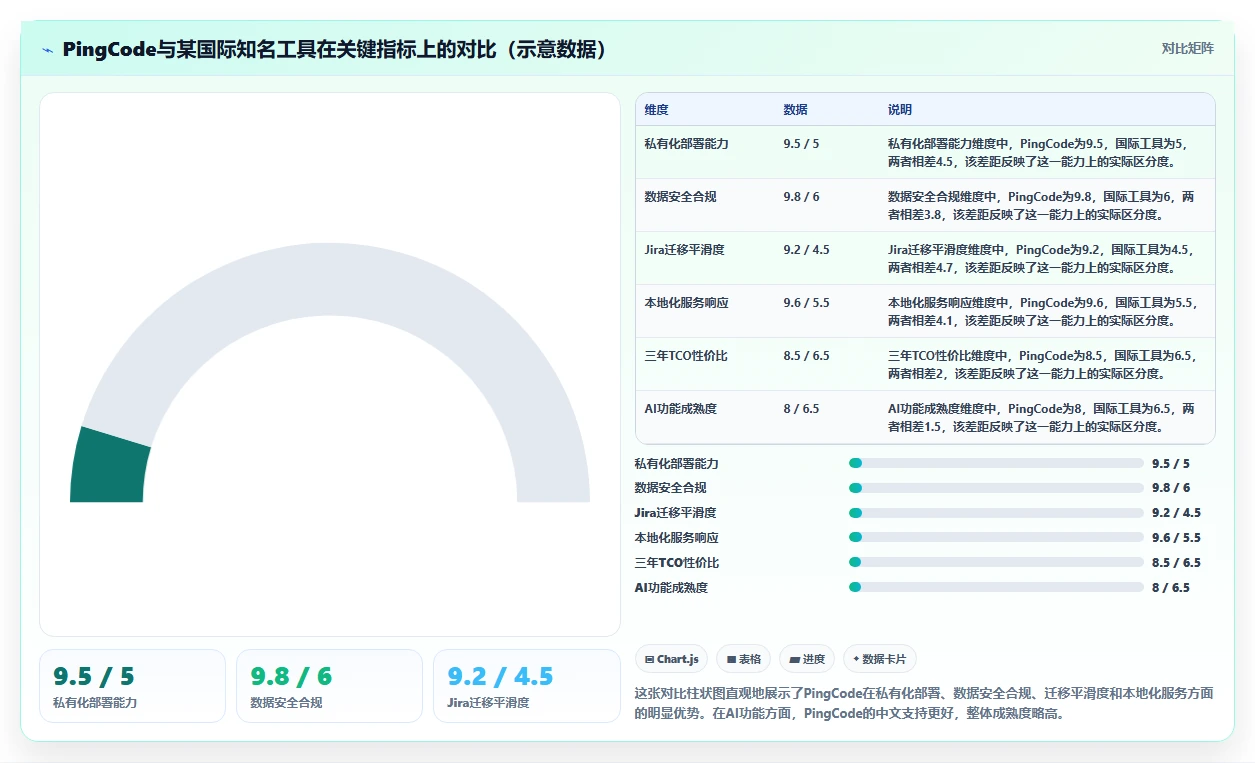Click the 维度 column header
The image size is (1255, 763).
[657, 110]
